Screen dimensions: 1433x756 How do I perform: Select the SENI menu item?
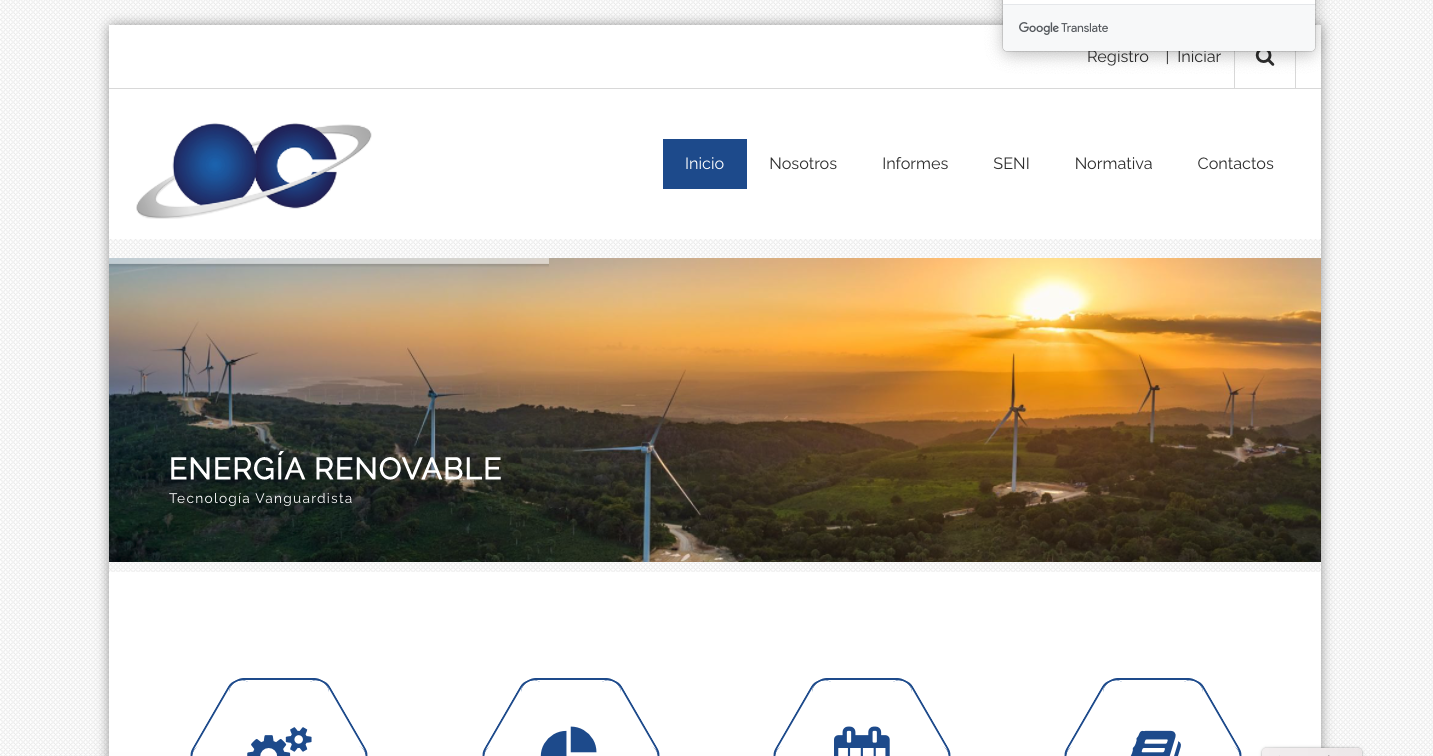[1011, 164]
